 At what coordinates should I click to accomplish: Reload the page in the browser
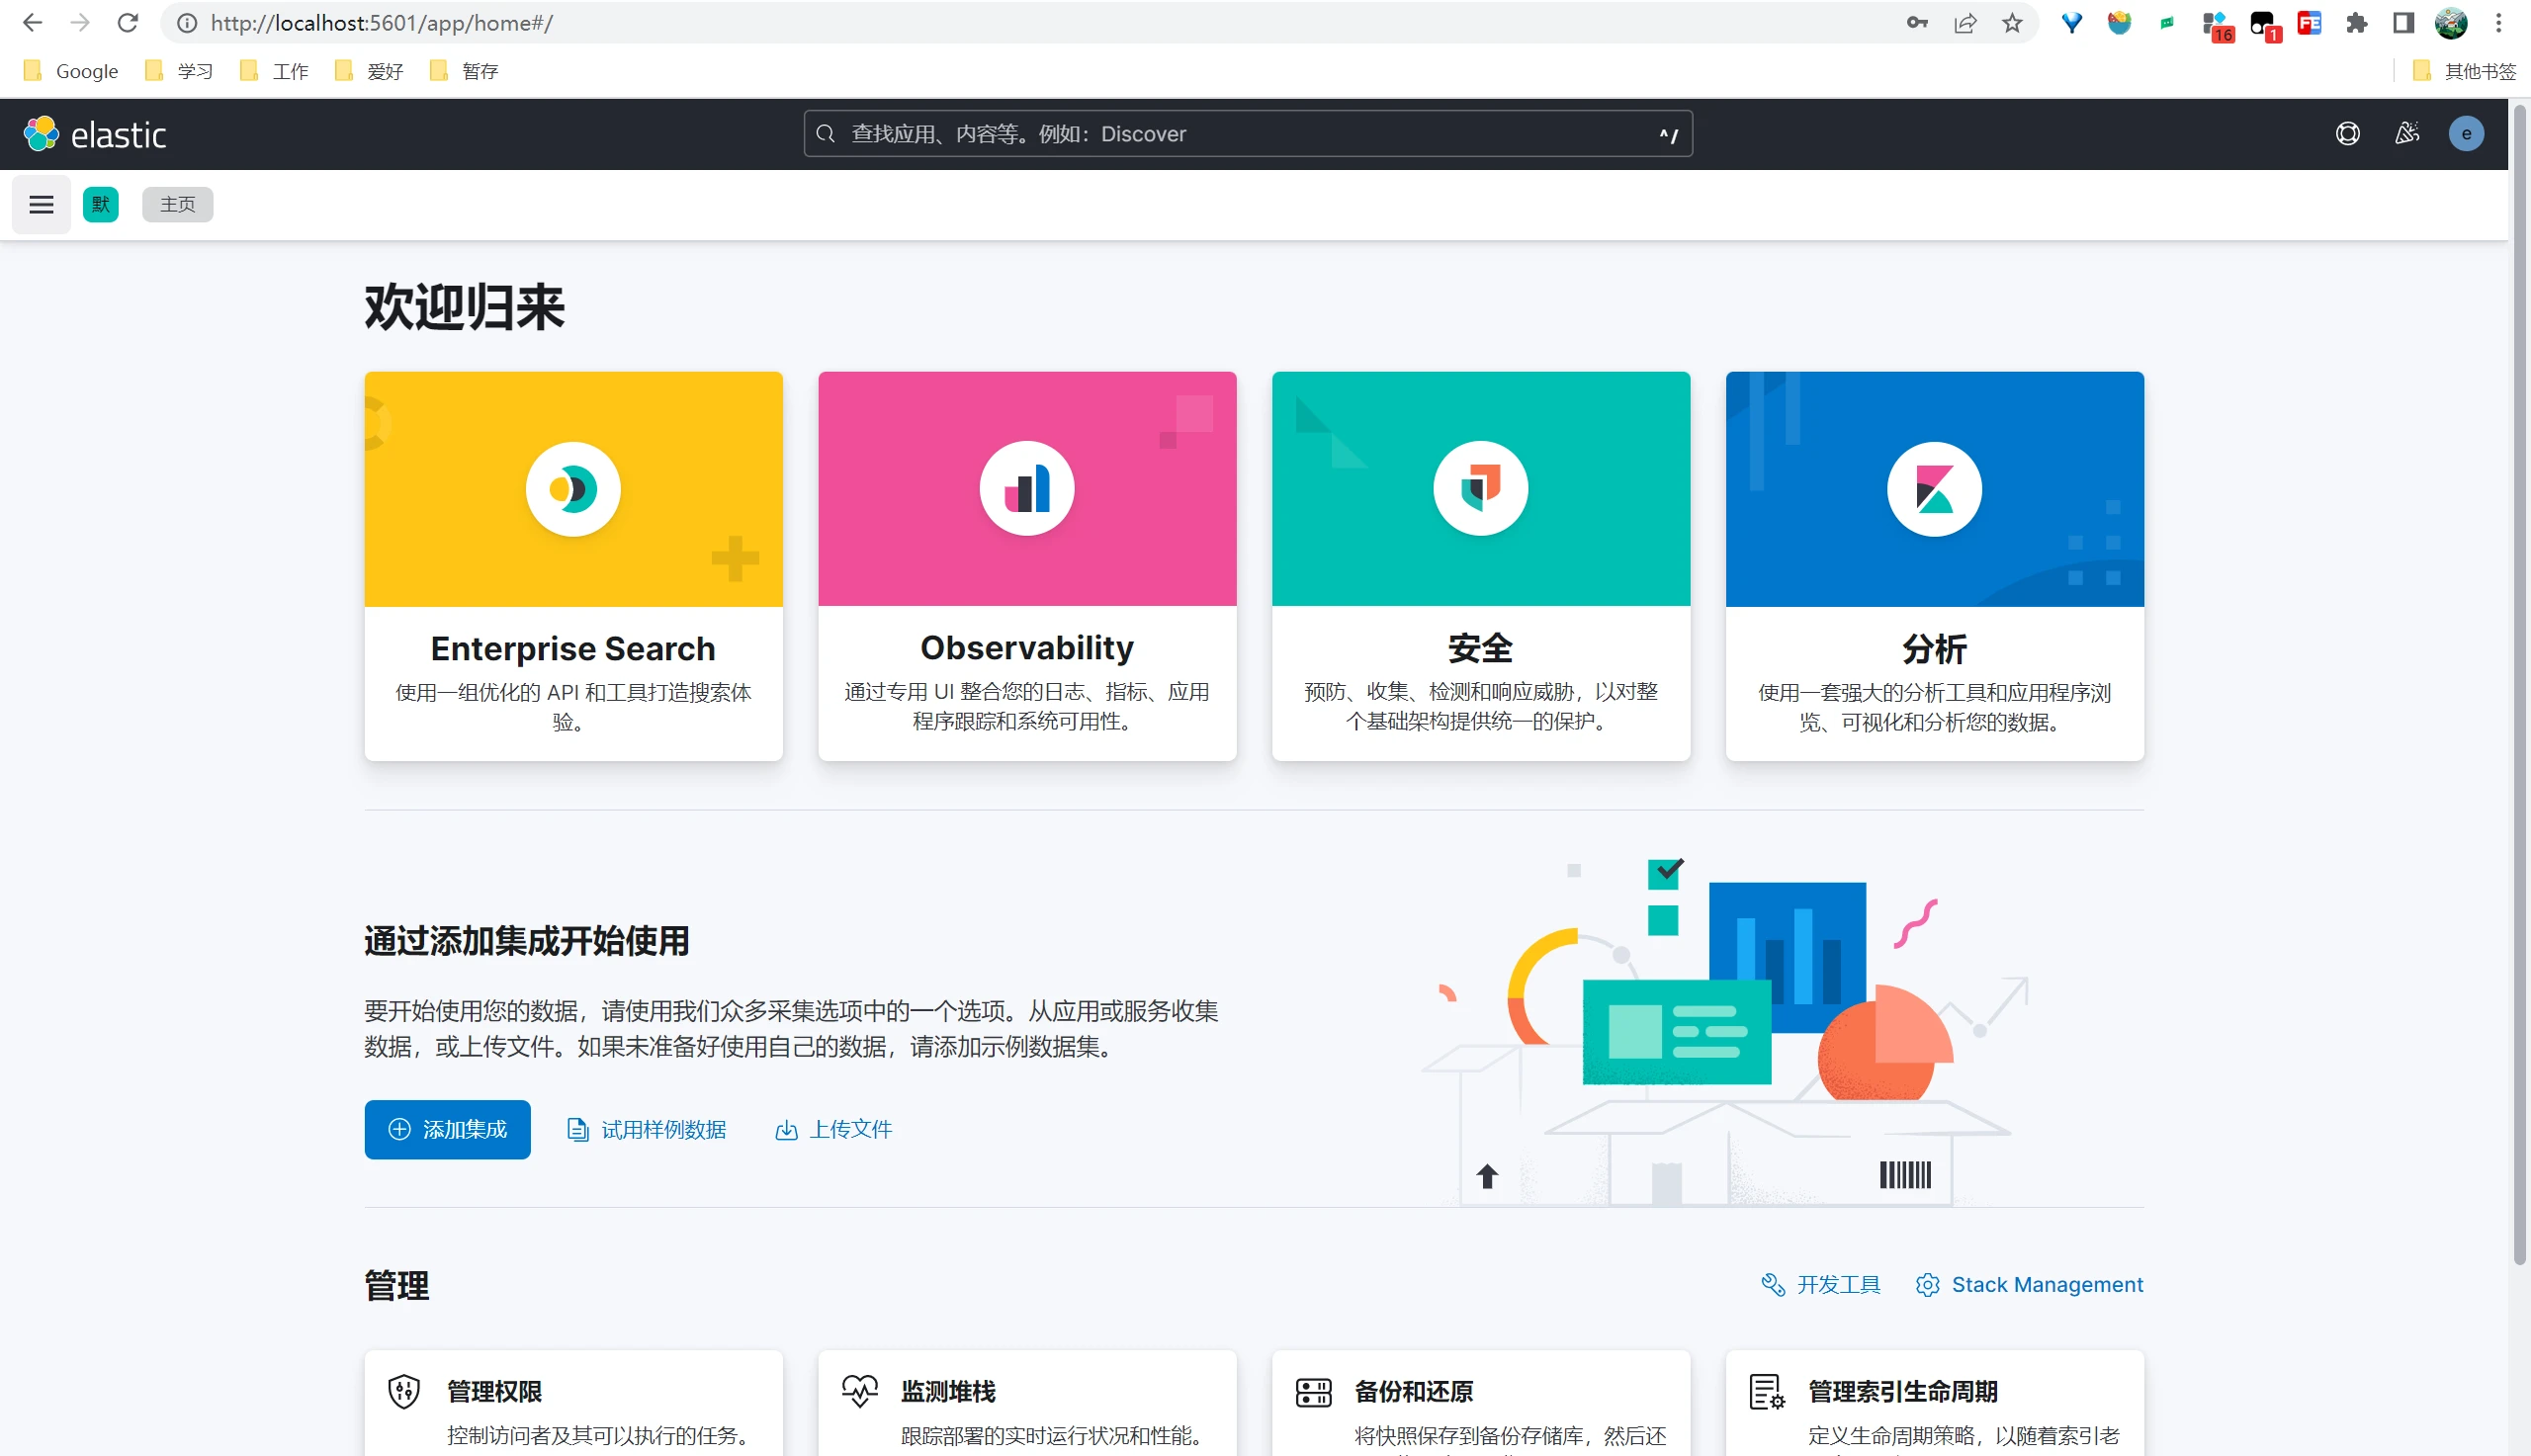coord(127,22)
